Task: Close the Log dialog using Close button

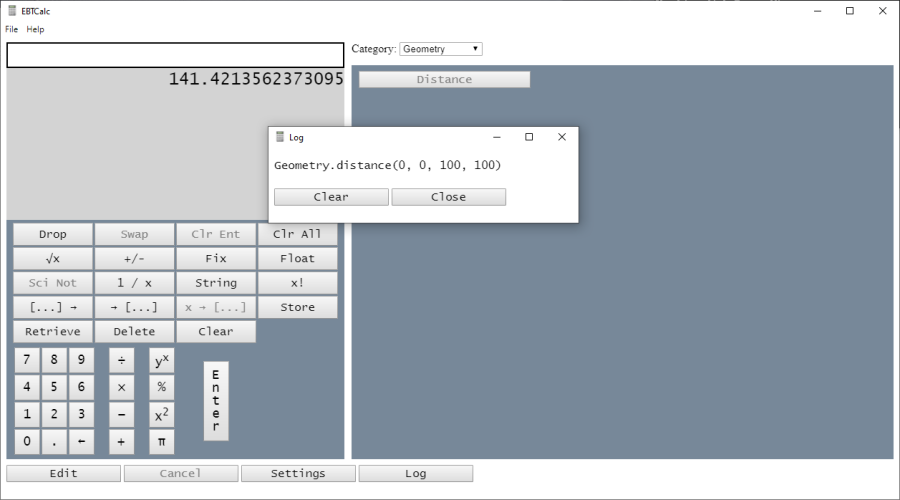Action: [x=448, y=197]
